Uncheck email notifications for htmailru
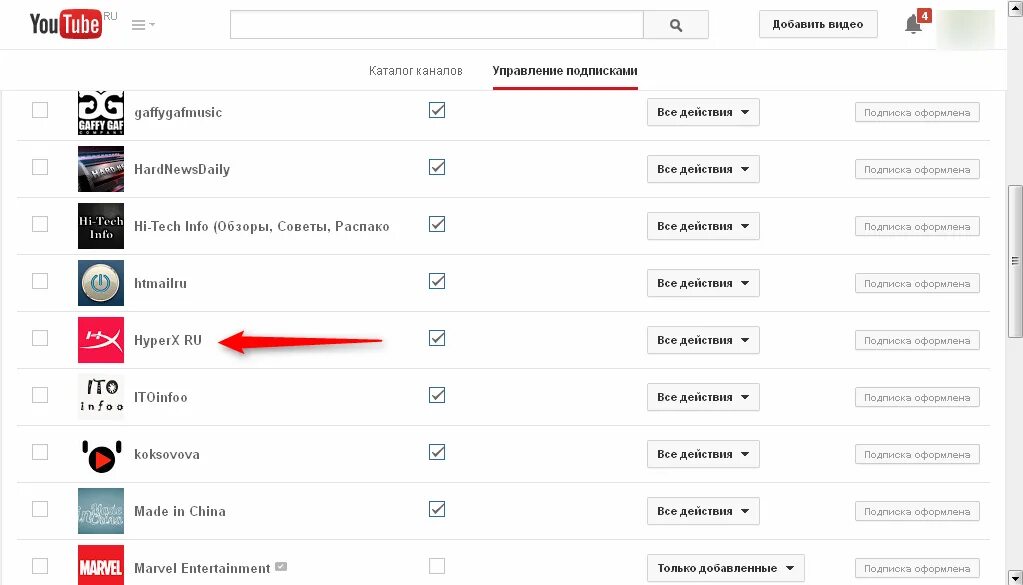This screenshot has height=585, width=1023. tap(437, 281)
